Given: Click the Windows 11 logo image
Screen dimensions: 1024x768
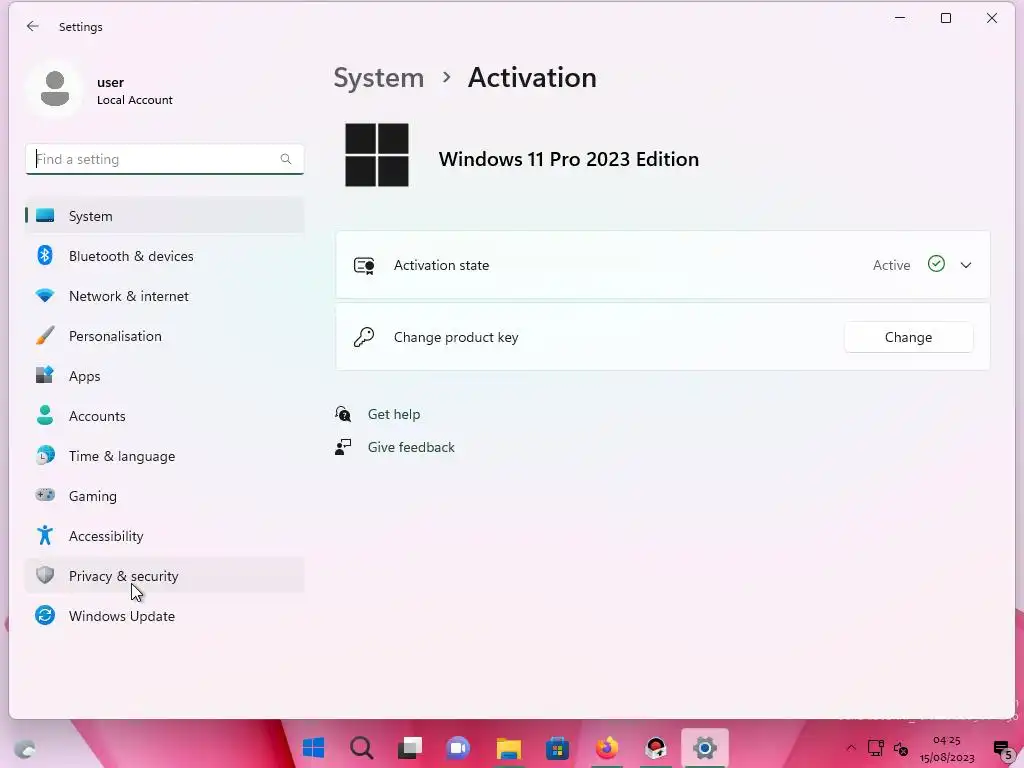Looking at the screenshot, I should [x=377, y=155].
